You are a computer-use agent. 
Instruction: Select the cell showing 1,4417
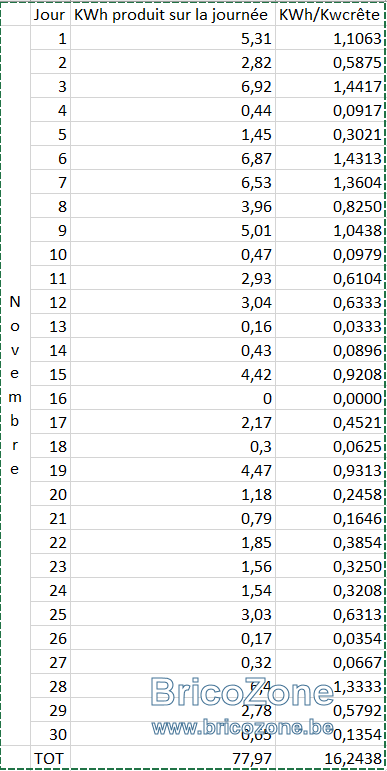[329, 87]
